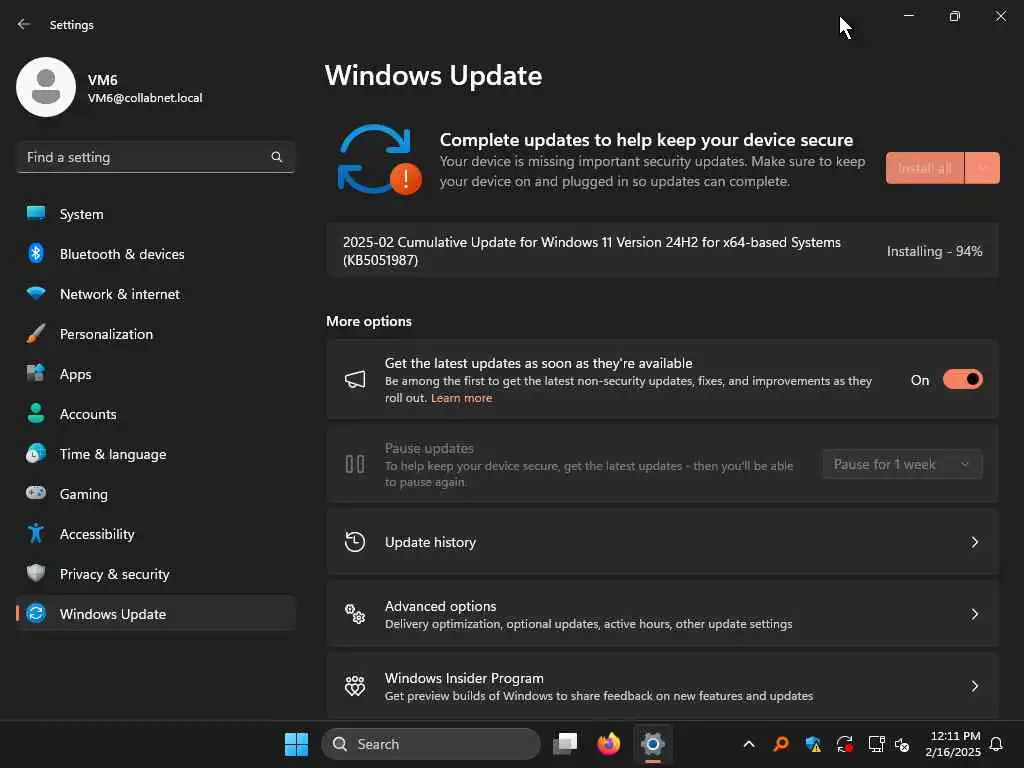Open Task View on the taskbar
The height and width of the screenshot is (768, 1024).
[565, 744]
